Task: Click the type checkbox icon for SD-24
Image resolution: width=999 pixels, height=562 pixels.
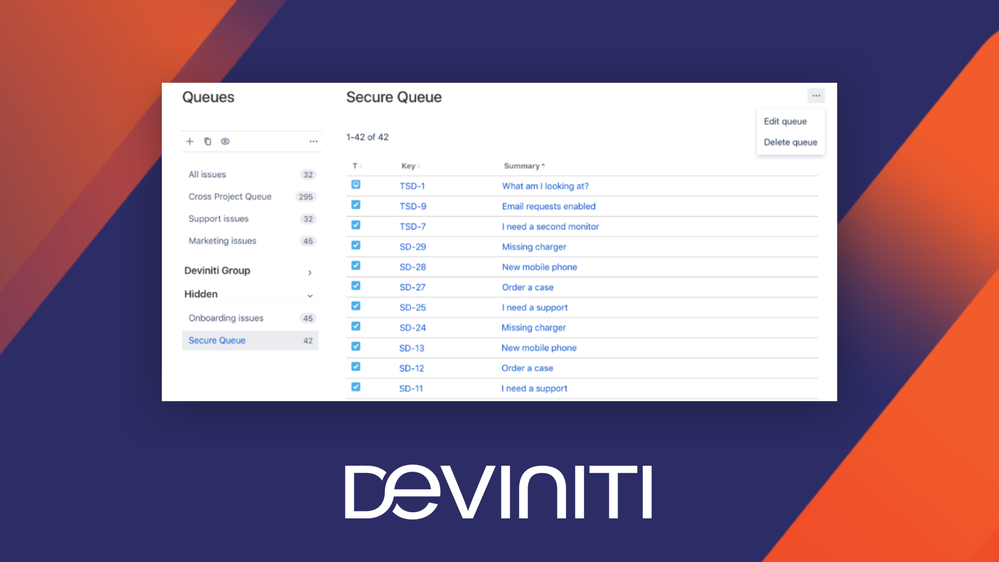Action: [x=356, y=326]
